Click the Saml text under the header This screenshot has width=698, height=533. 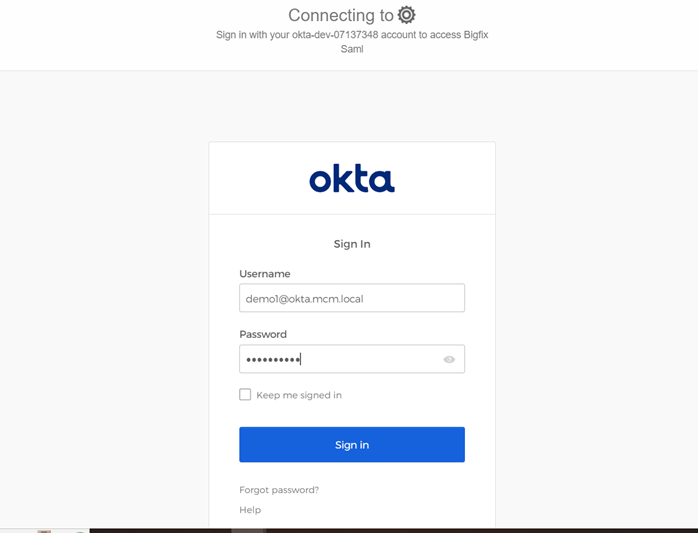tap(352, 49)
